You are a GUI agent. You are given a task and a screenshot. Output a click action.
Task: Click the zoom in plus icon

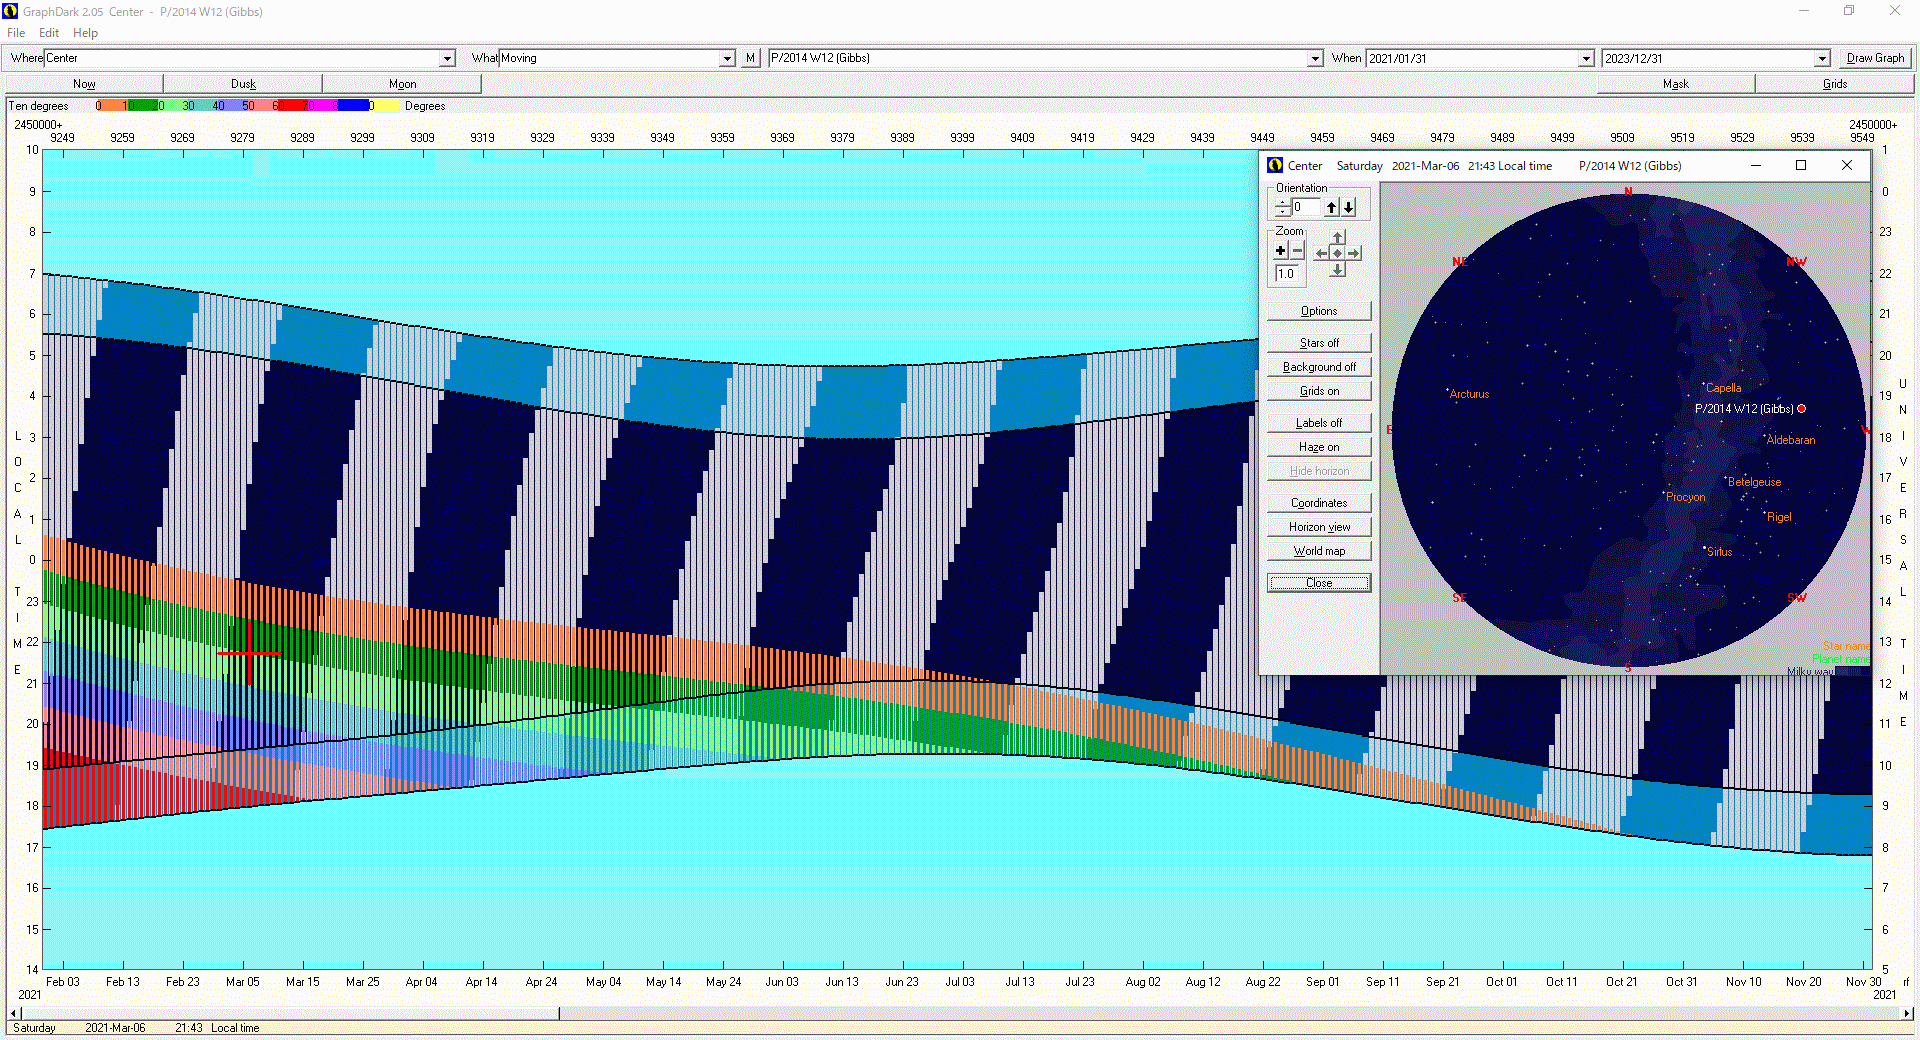pyautogui.click(x=1281, y=251)
